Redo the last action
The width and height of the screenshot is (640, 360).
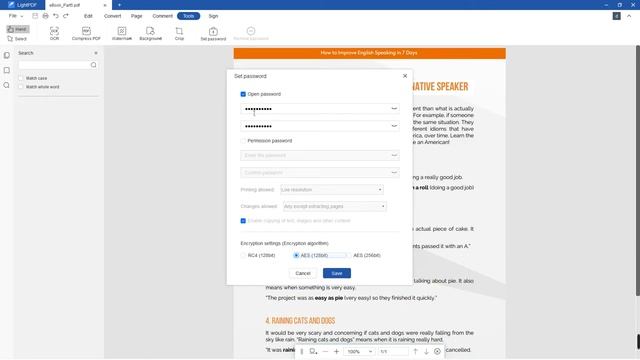(x=66, y=16)
